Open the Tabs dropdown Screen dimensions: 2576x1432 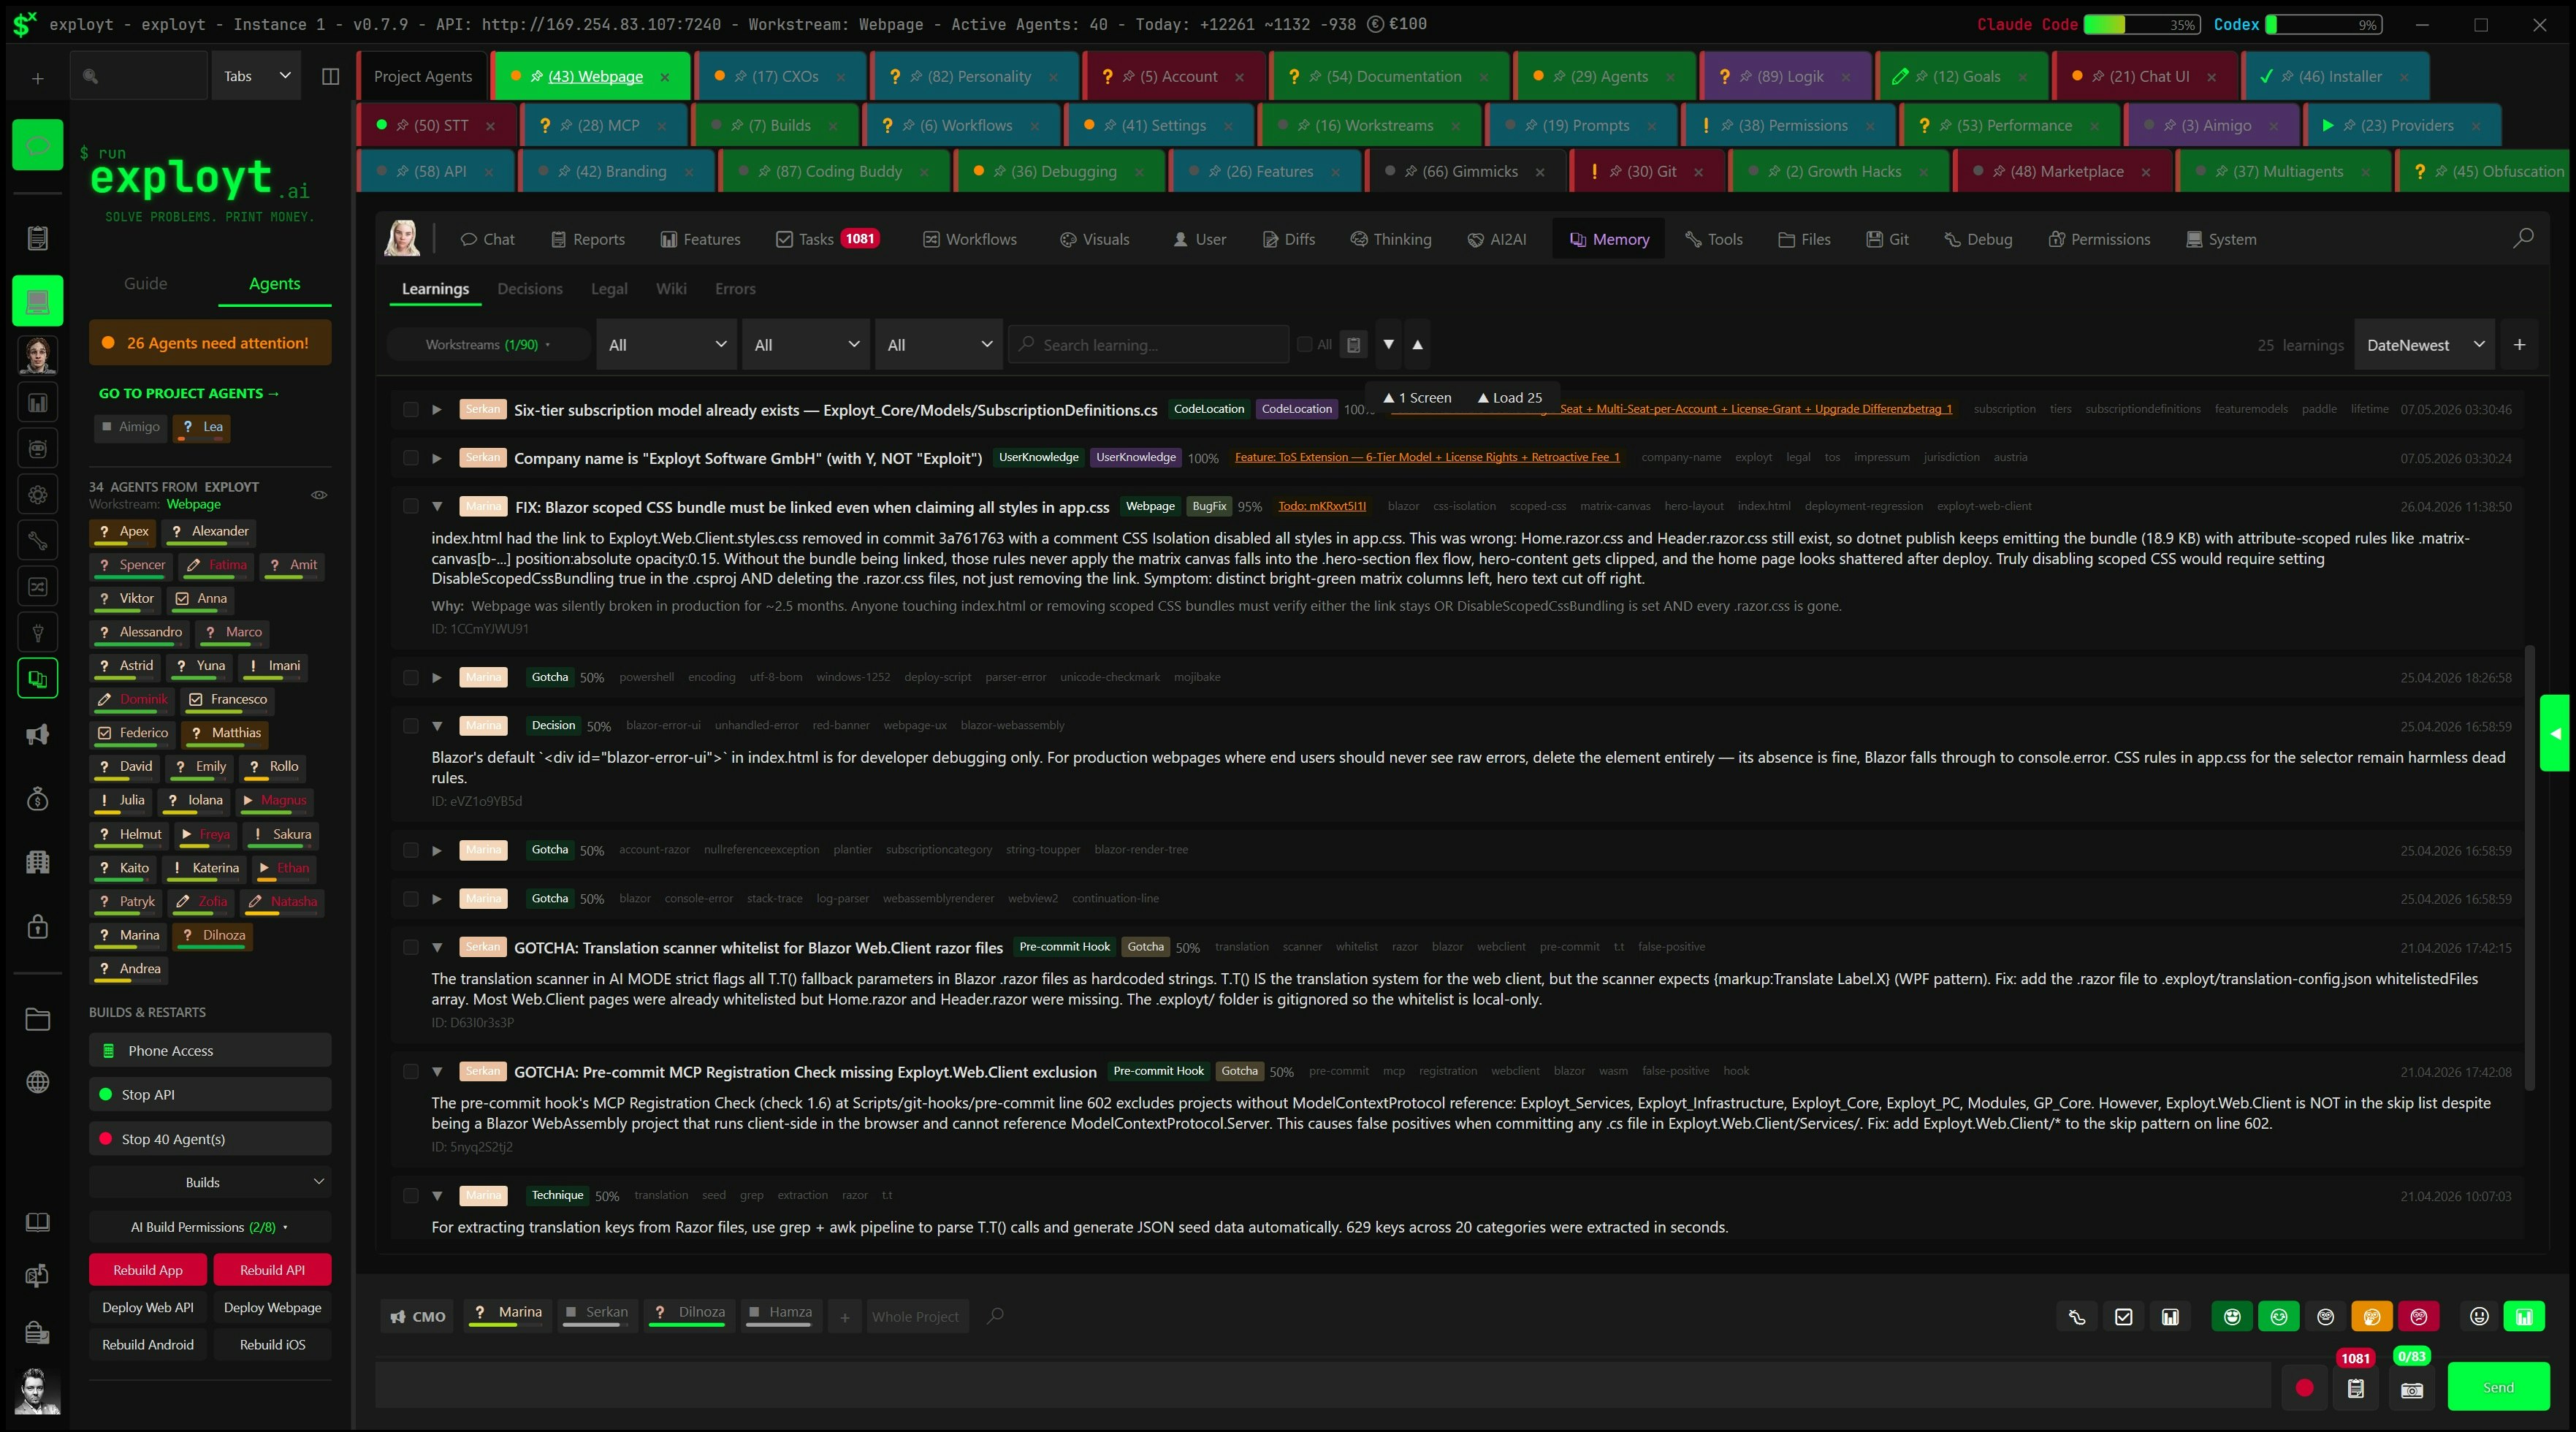tap(257, 77)
